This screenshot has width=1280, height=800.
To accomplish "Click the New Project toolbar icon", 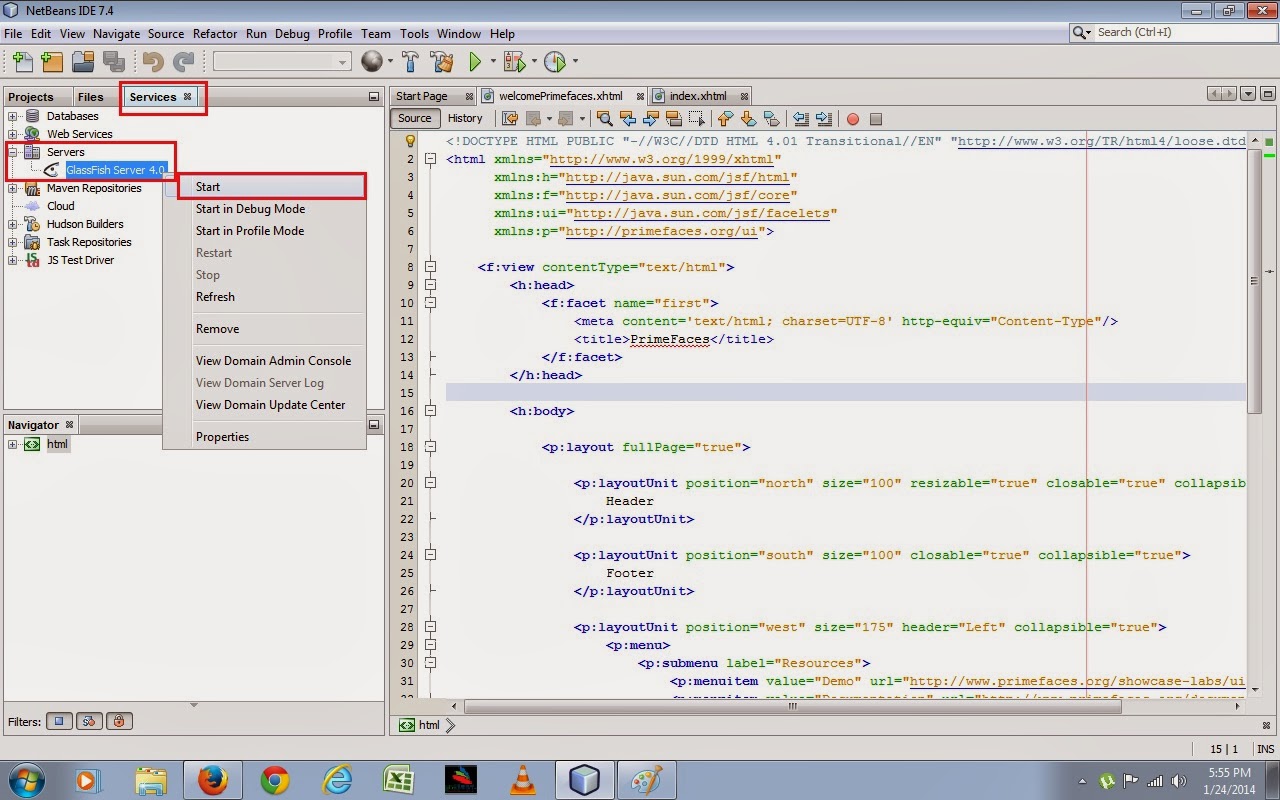I will 51,62.
